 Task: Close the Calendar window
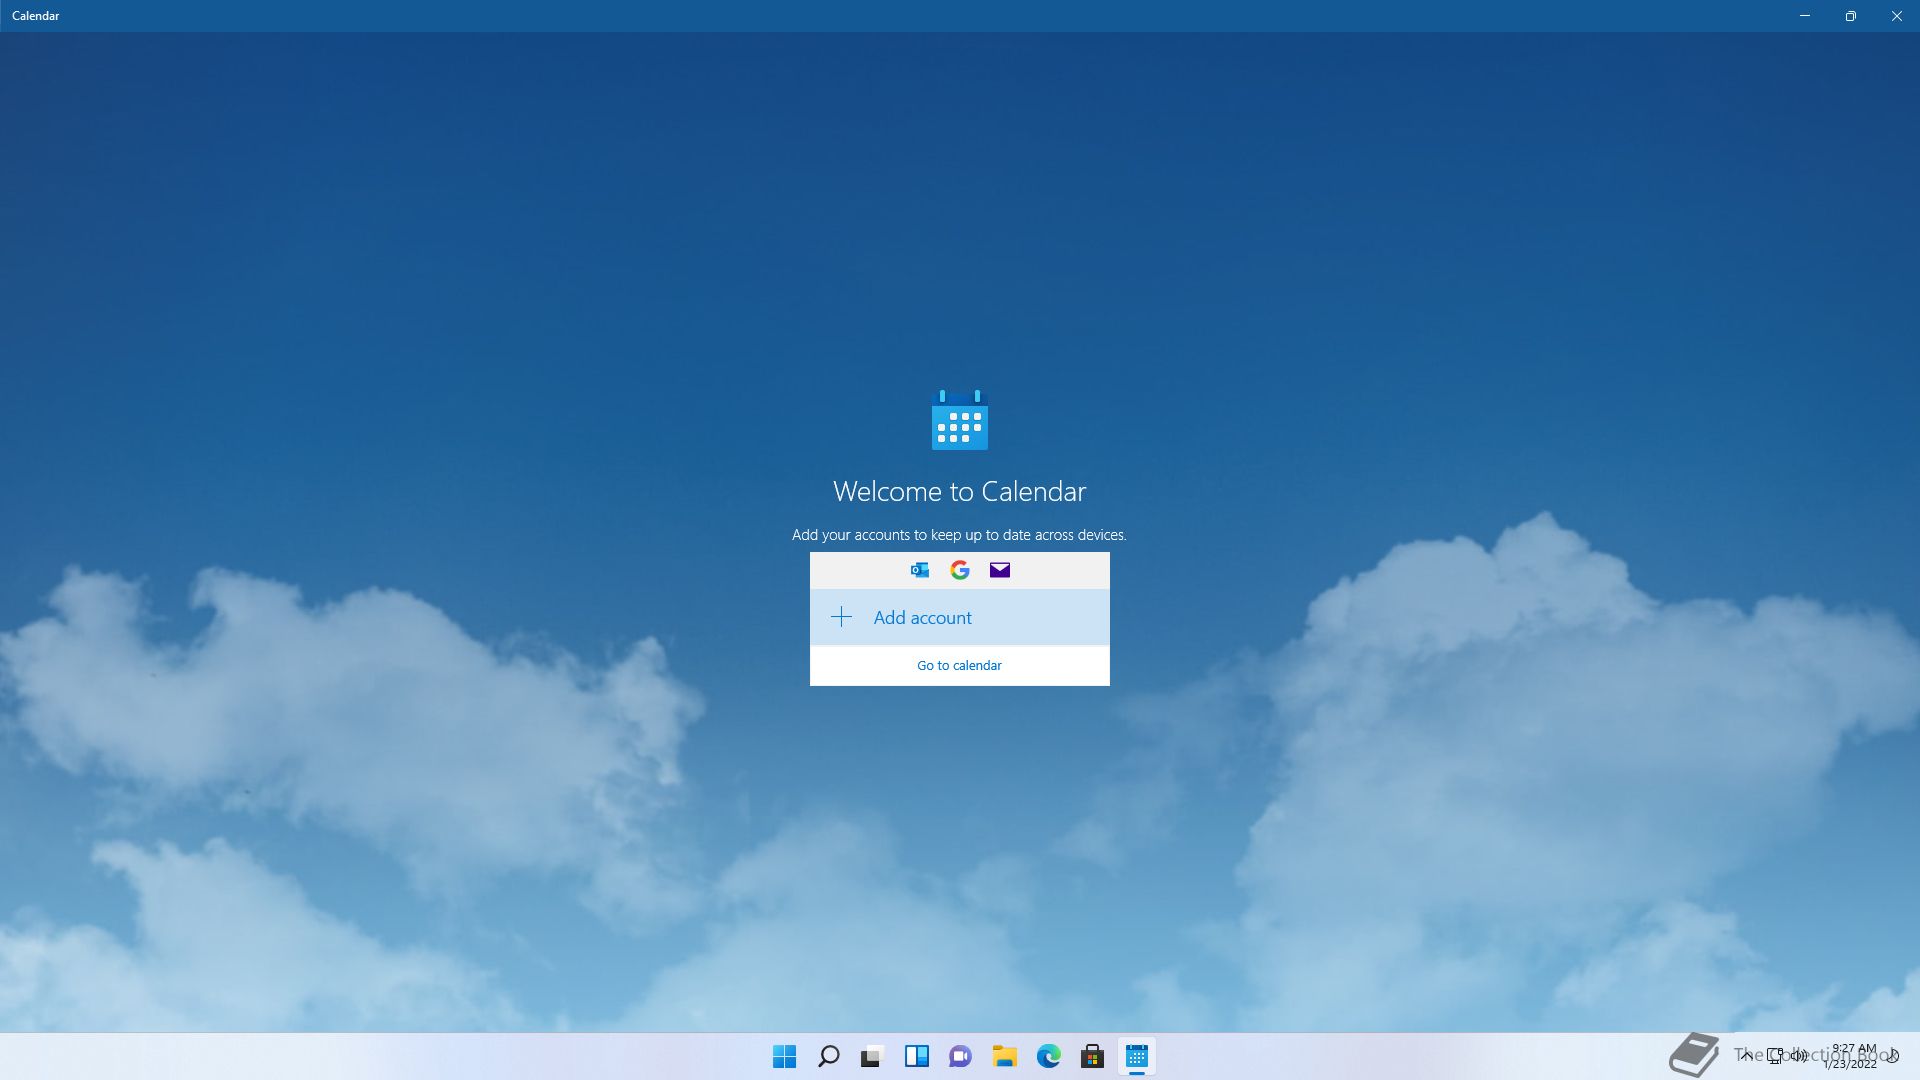point(1897,16)
